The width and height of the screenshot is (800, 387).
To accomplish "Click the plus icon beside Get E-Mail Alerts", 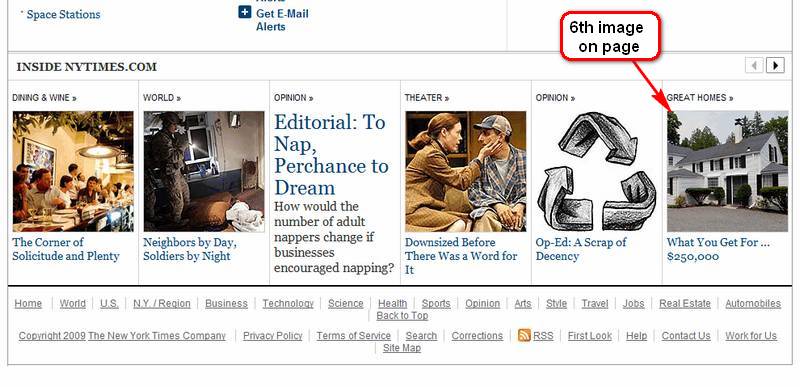I will point(244,12).
